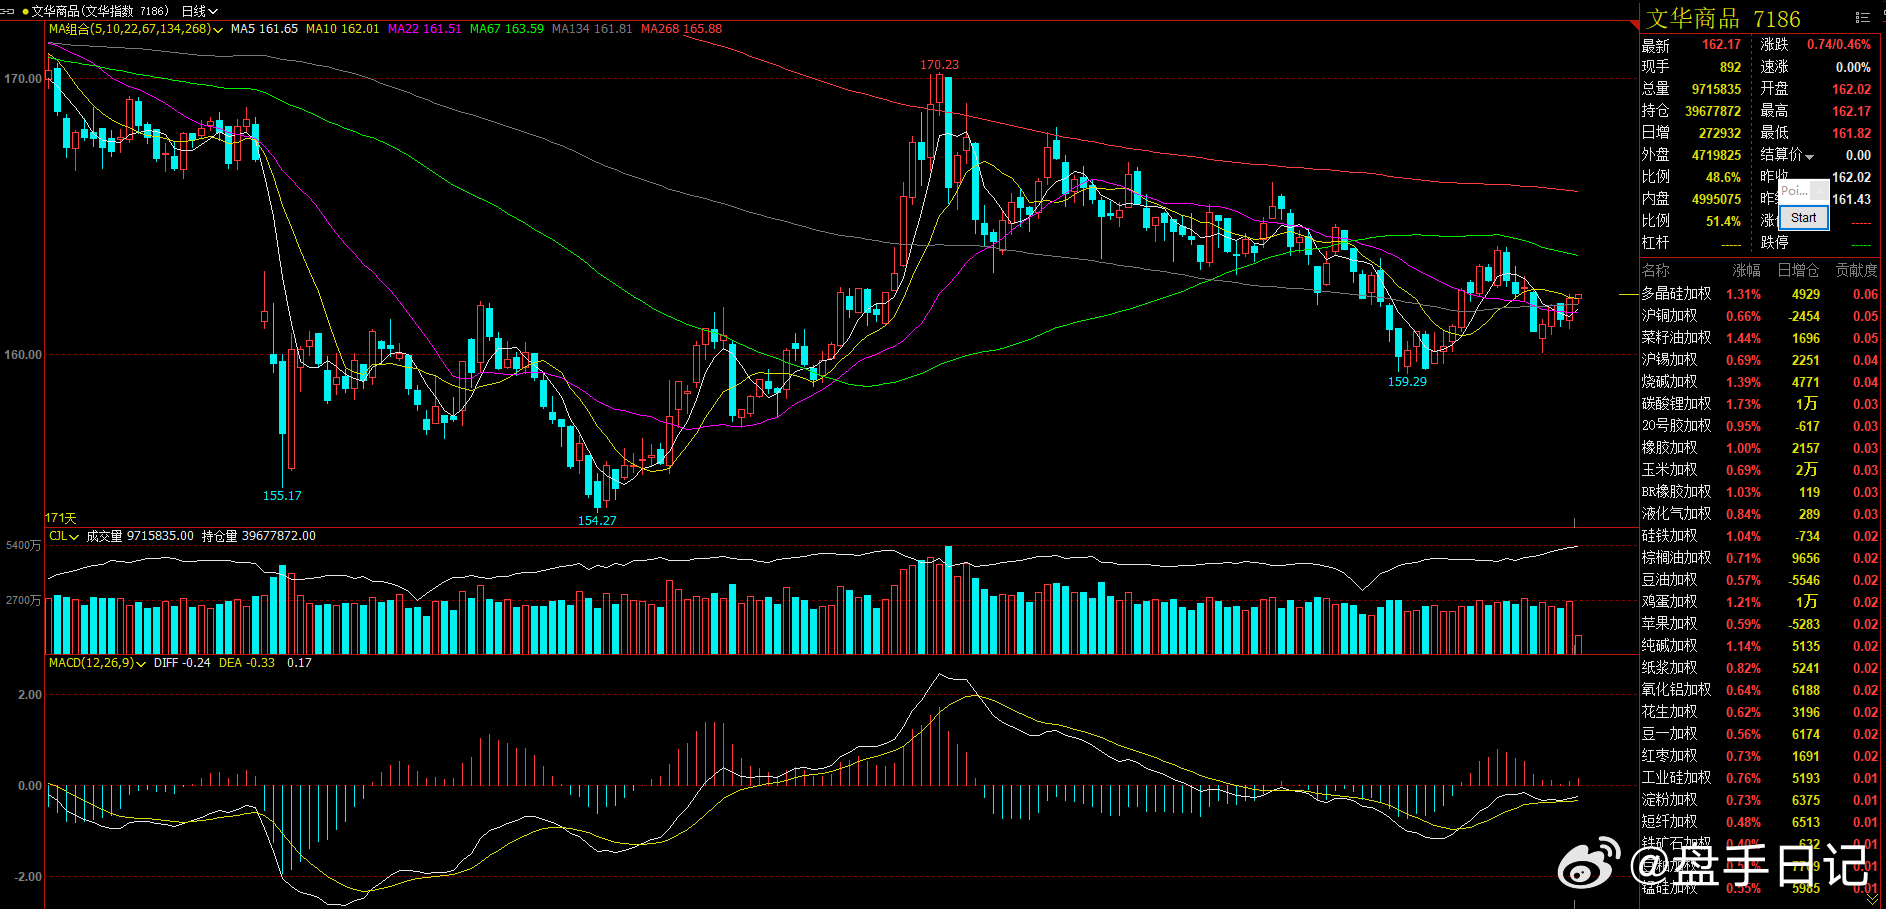Select the 烧碱加权 row
Screen dimensions: 1886x909
pos(1760,382)
